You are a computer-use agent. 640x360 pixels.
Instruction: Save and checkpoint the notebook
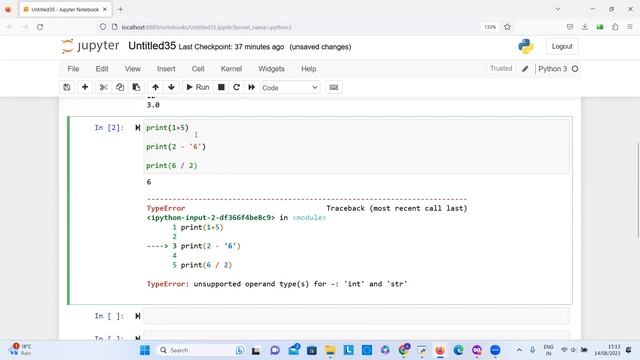click(x=67, y=87)
